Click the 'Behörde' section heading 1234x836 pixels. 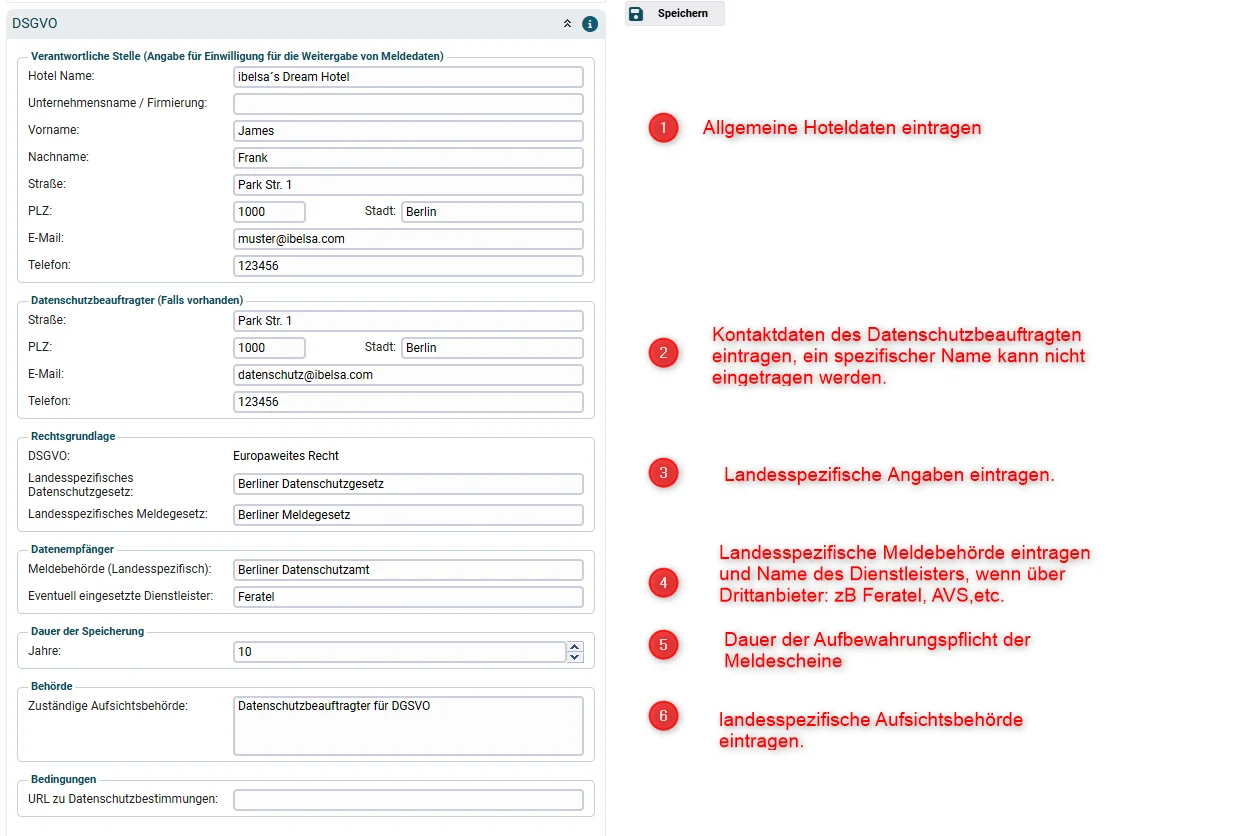tap(52, 686)
